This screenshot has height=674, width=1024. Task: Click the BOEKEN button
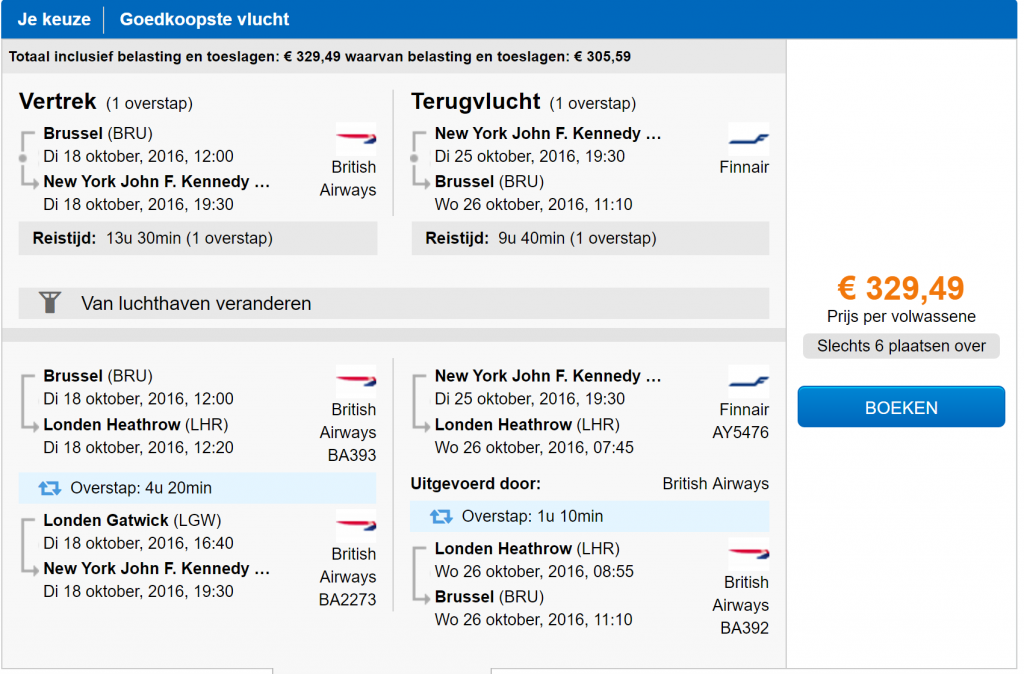pos(901,407)
